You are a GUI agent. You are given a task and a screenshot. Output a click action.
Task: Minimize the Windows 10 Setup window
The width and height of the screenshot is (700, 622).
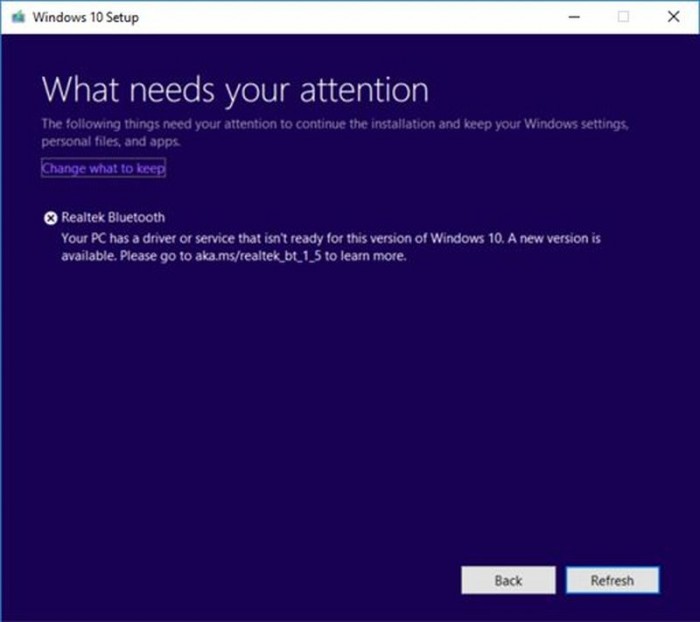click(574, 17)
